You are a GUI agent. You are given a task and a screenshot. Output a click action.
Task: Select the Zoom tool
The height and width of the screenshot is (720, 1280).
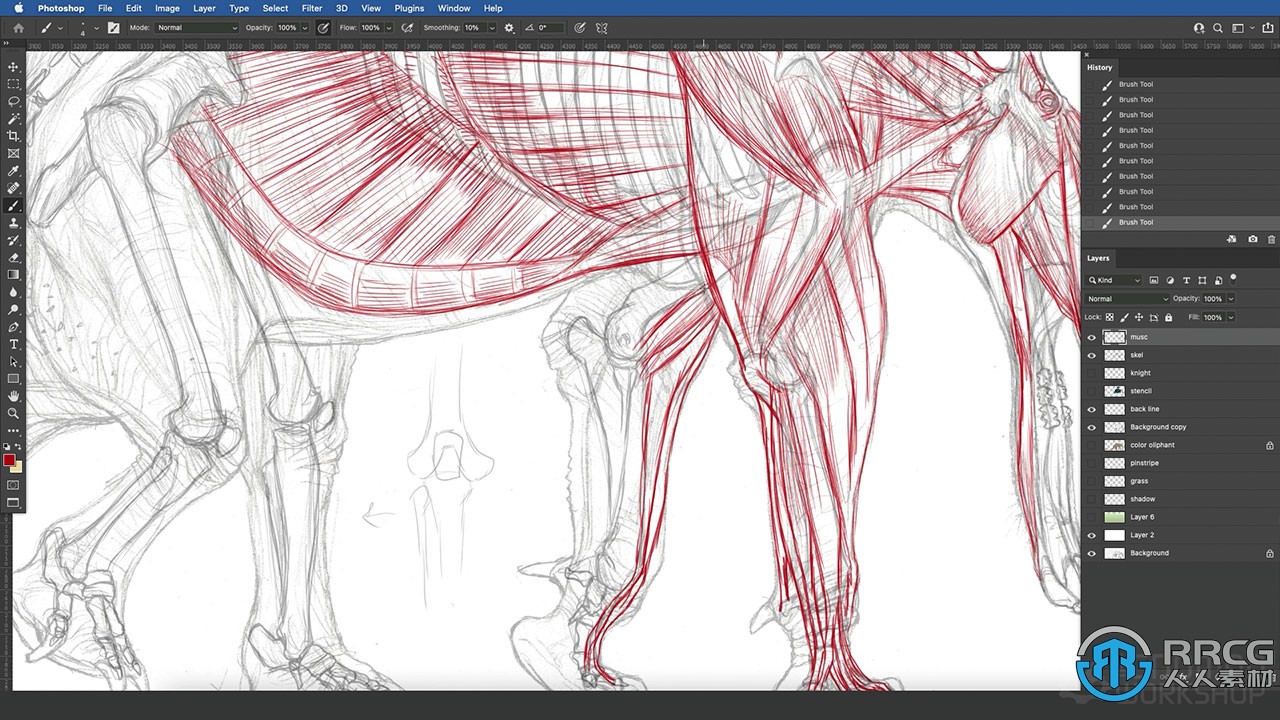[x=14, y=413]
